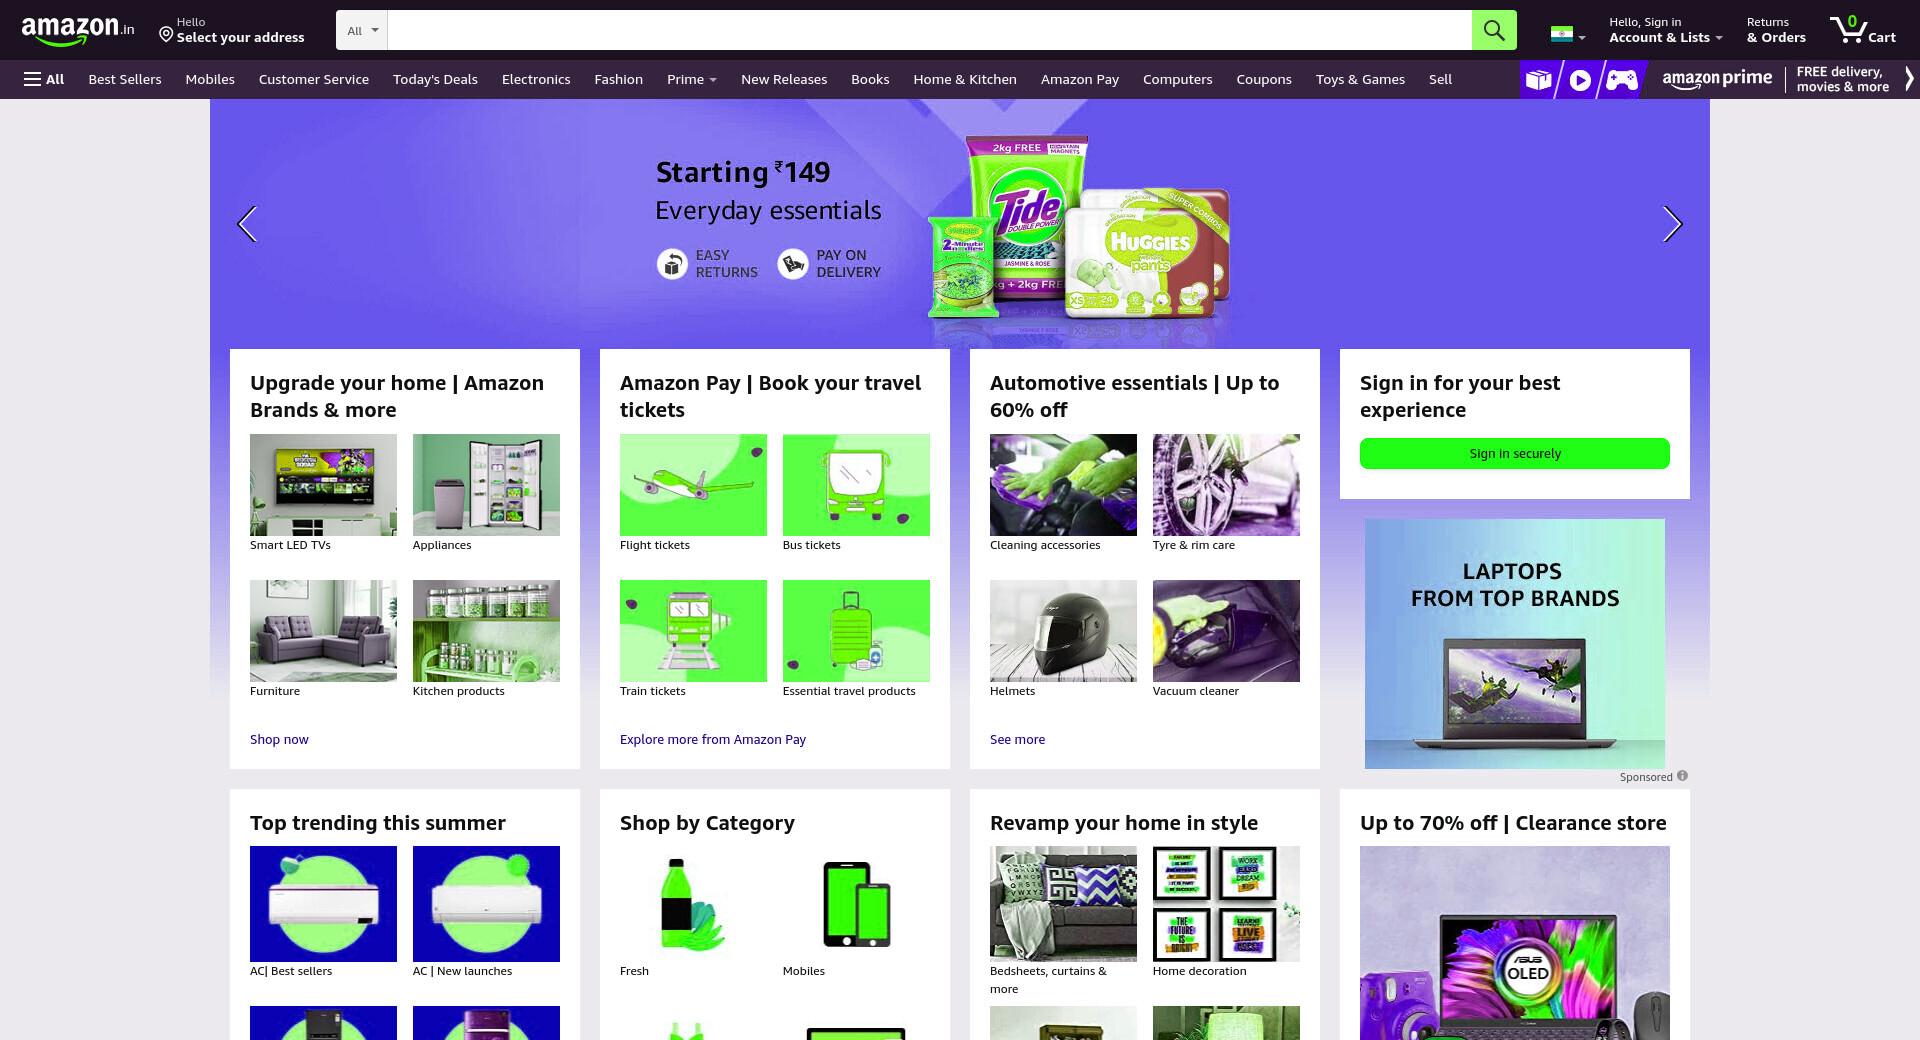1920x1040 pixels.
Task: Open Computers nav item
Action: [1177, 79]
